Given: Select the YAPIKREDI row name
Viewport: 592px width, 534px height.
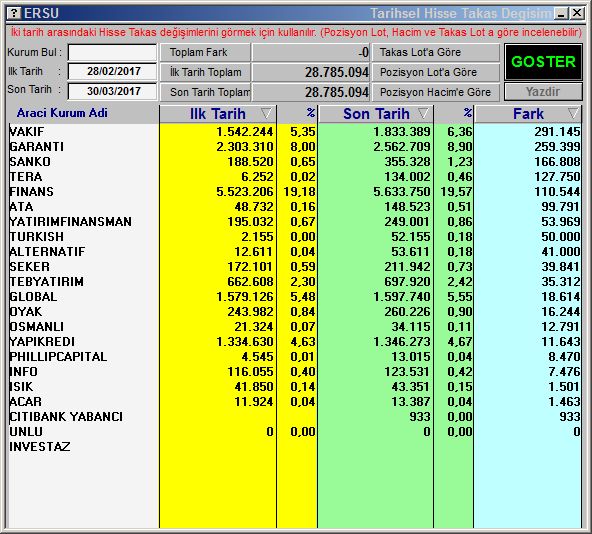Looking at the screenshot, I should point(42,342).
